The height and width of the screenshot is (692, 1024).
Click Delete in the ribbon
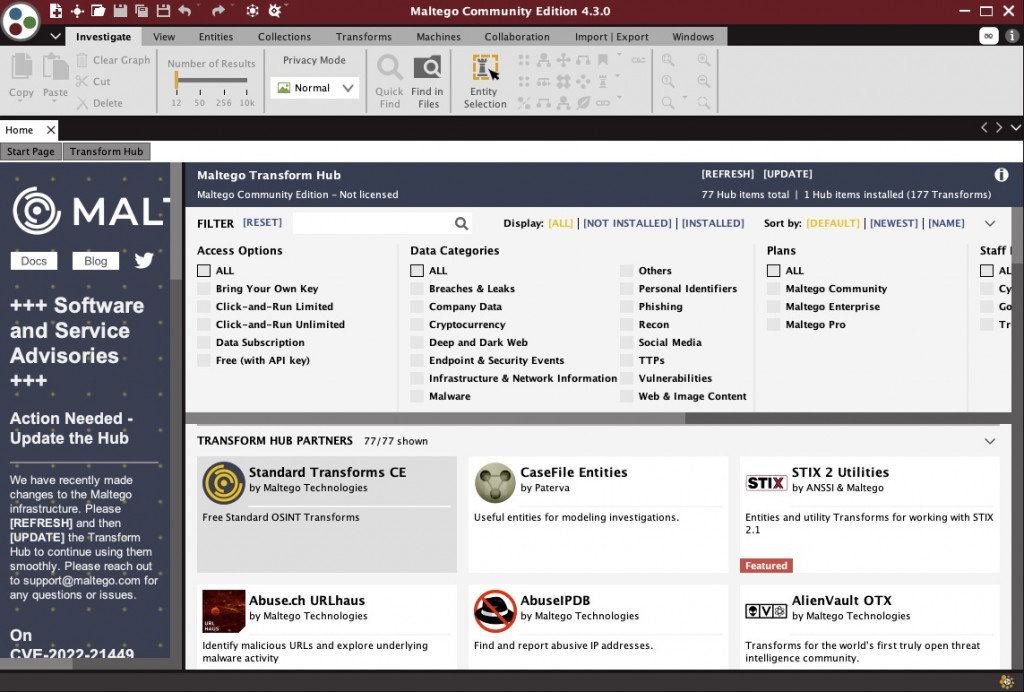pos(100,103)
